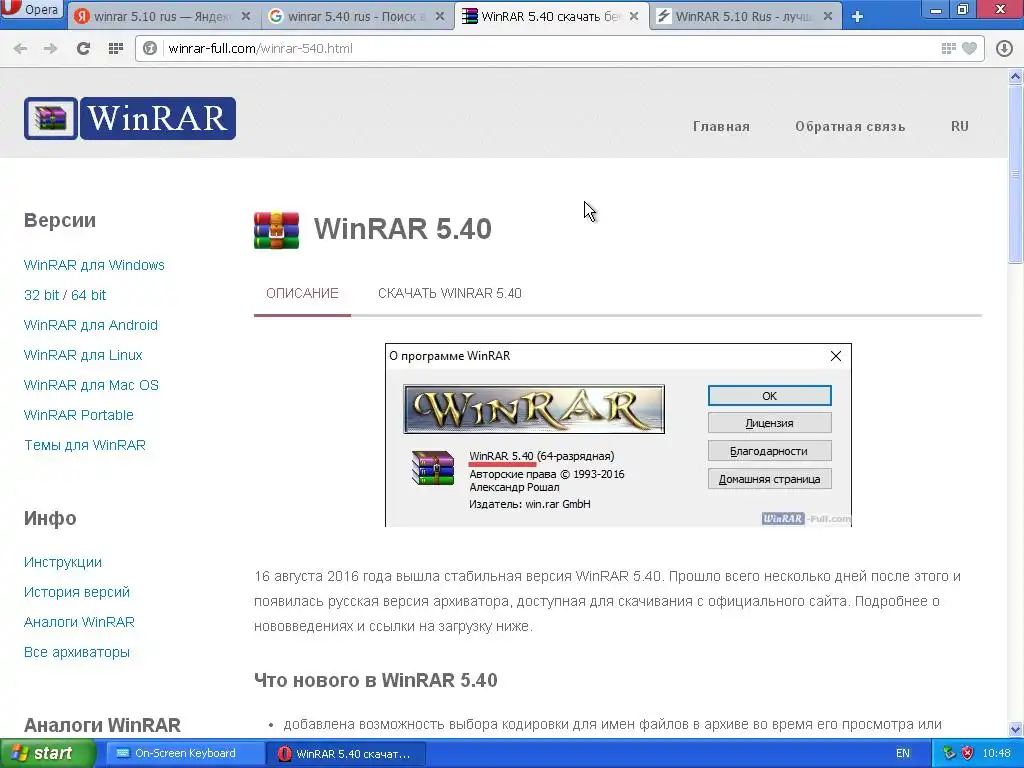Viewport: 1024px width, 768px height.
Task: Click the 'О программе WinRAR' dialog screenshot
Action: point(618,435)
